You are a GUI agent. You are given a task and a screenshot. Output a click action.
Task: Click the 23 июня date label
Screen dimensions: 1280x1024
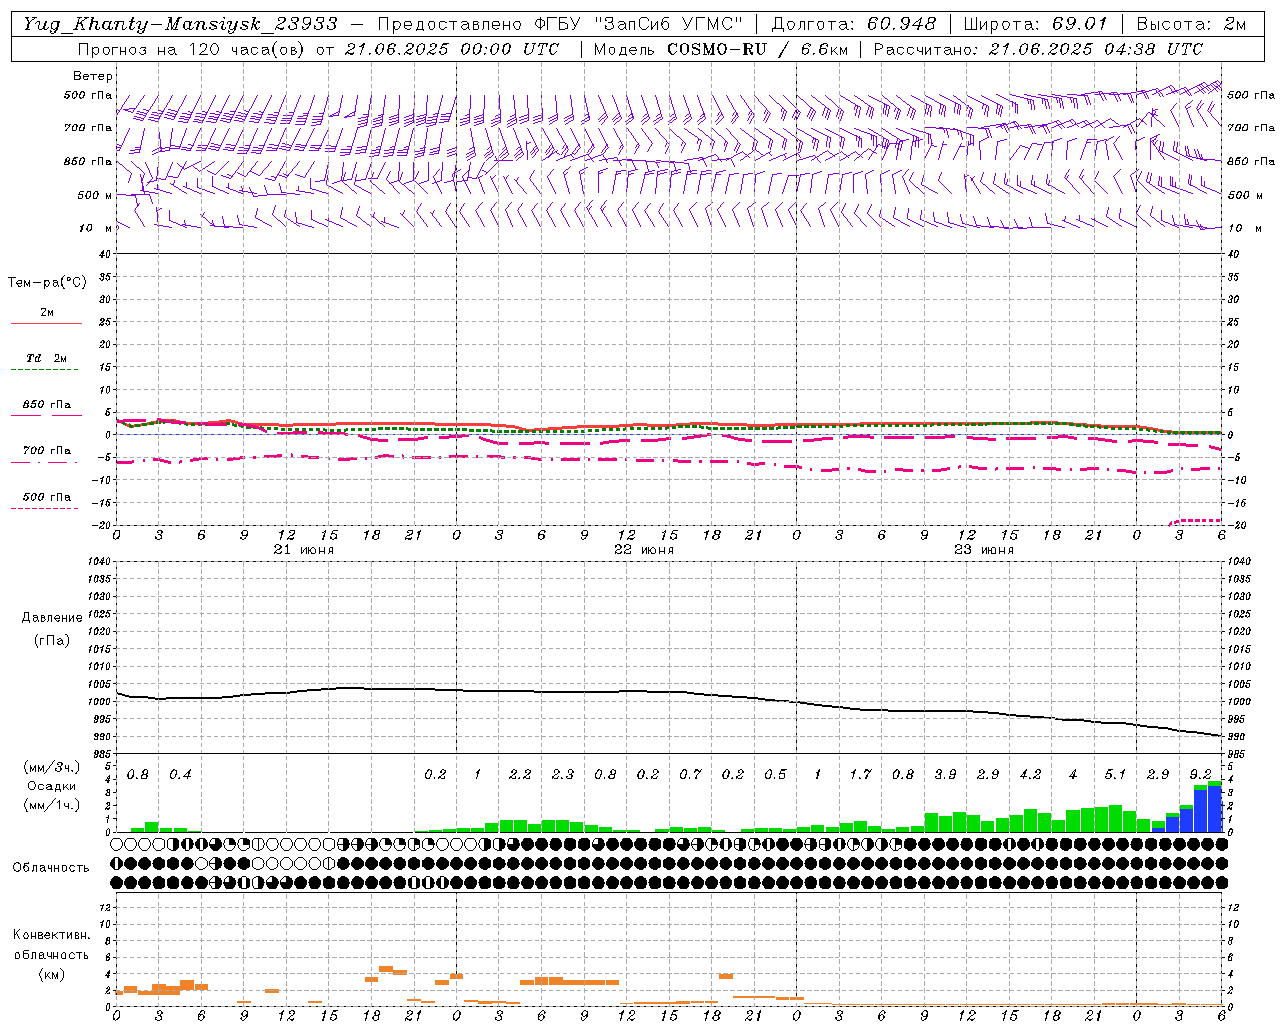[984, 550]
